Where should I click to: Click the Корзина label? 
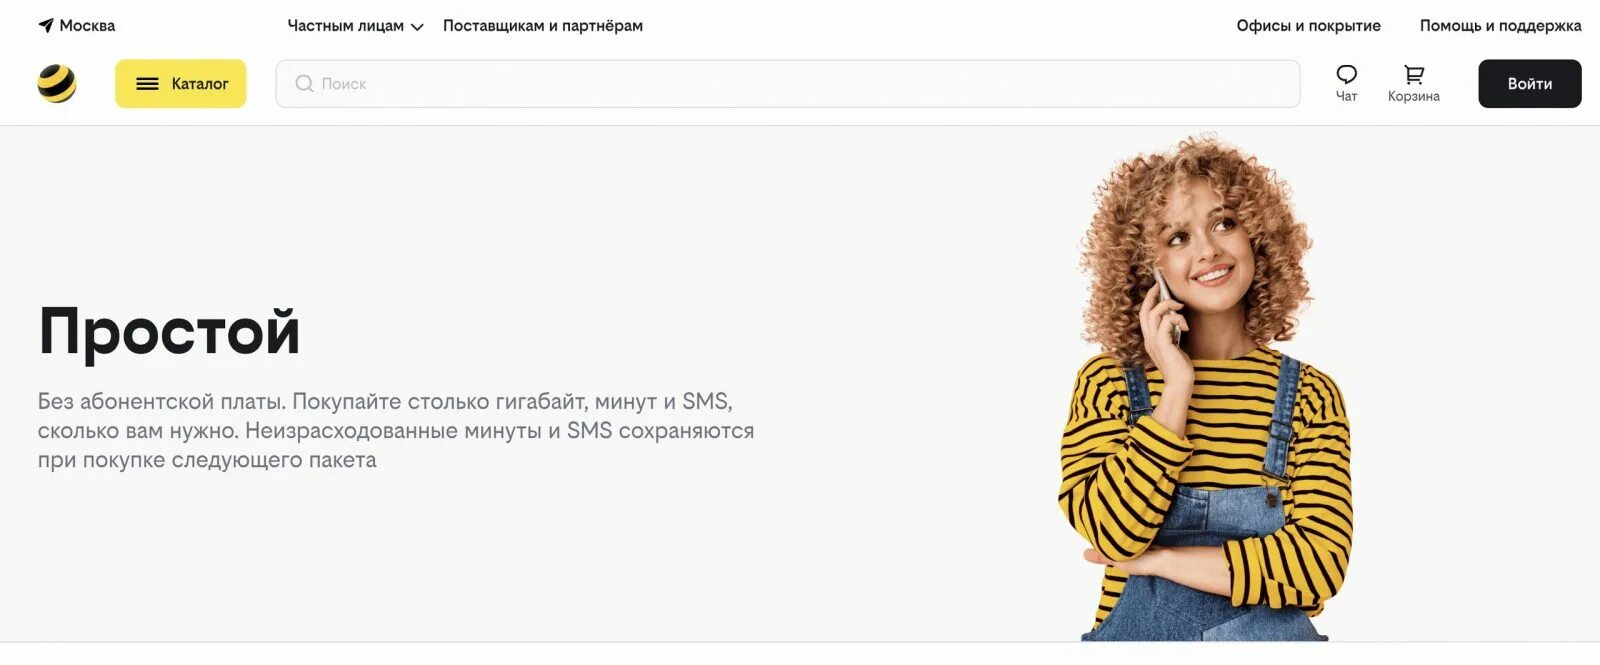click(1414, 96)
